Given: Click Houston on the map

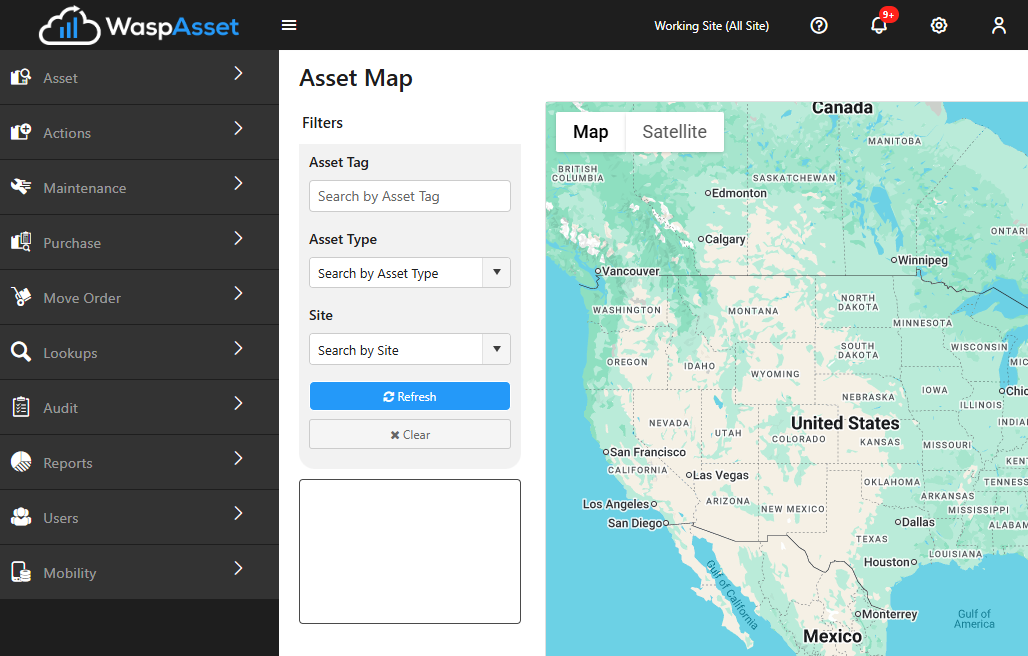Looking at the screenshot, I should pos(890,562).
